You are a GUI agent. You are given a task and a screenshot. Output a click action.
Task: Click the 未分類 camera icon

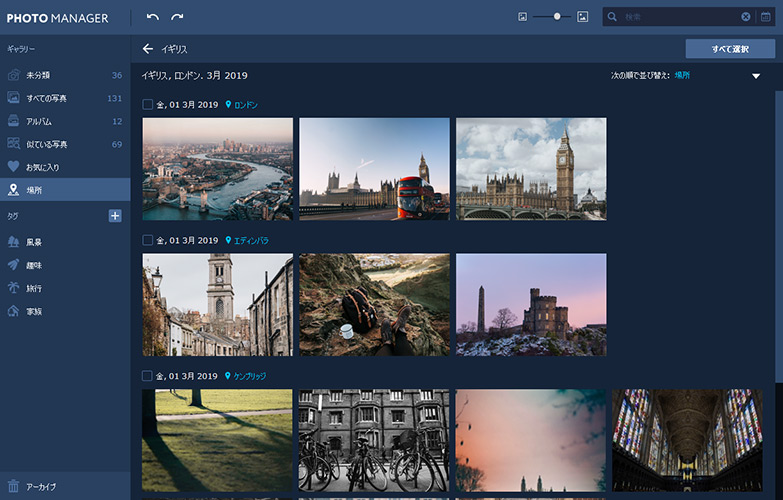[x=13, y=75]
